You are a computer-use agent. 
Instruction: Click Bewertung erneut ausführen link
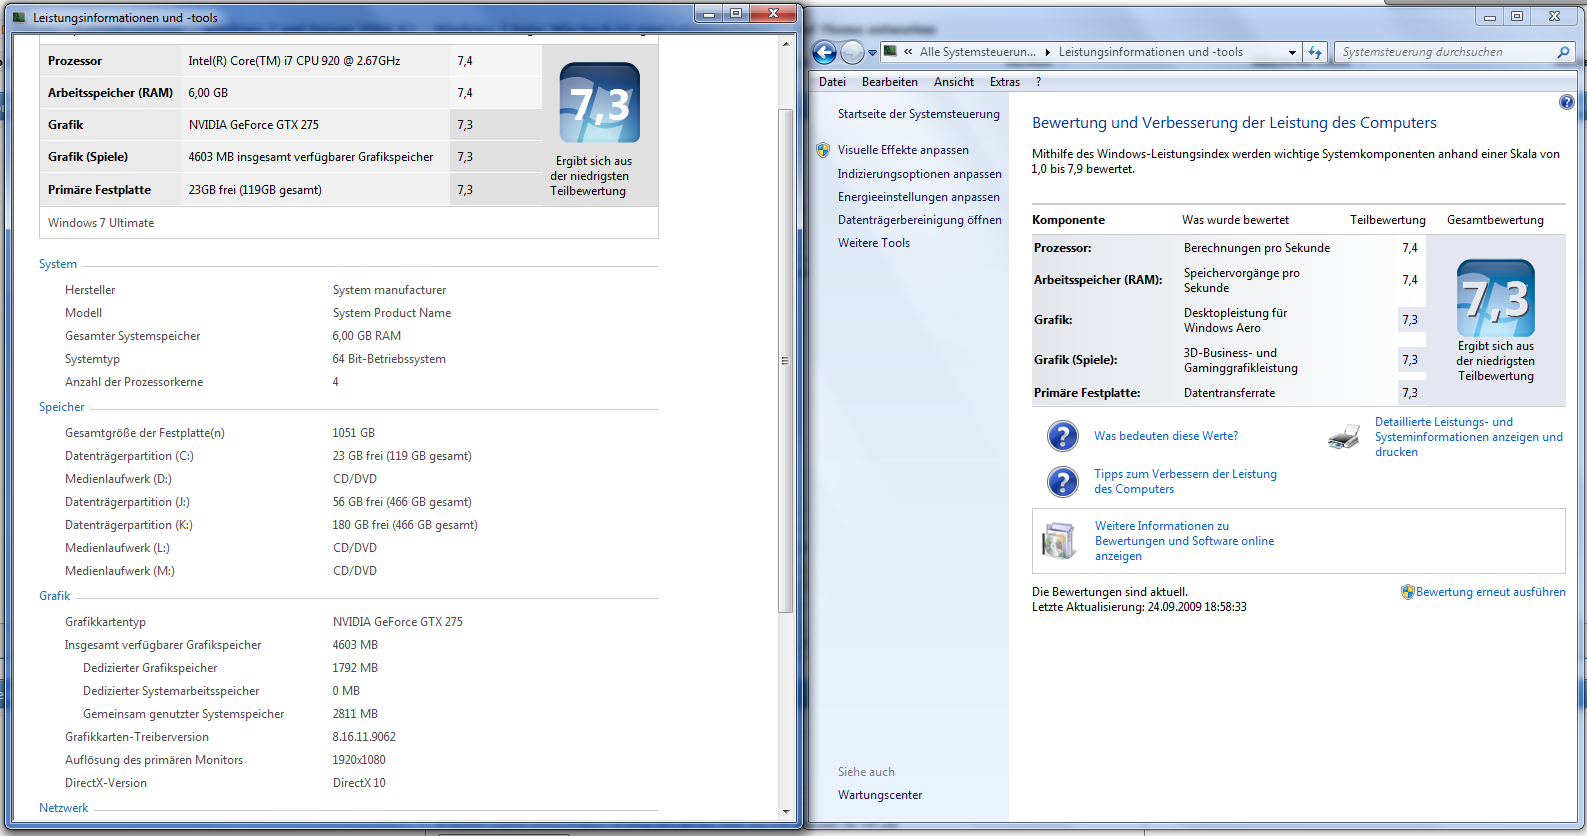tap(1491, 592)
